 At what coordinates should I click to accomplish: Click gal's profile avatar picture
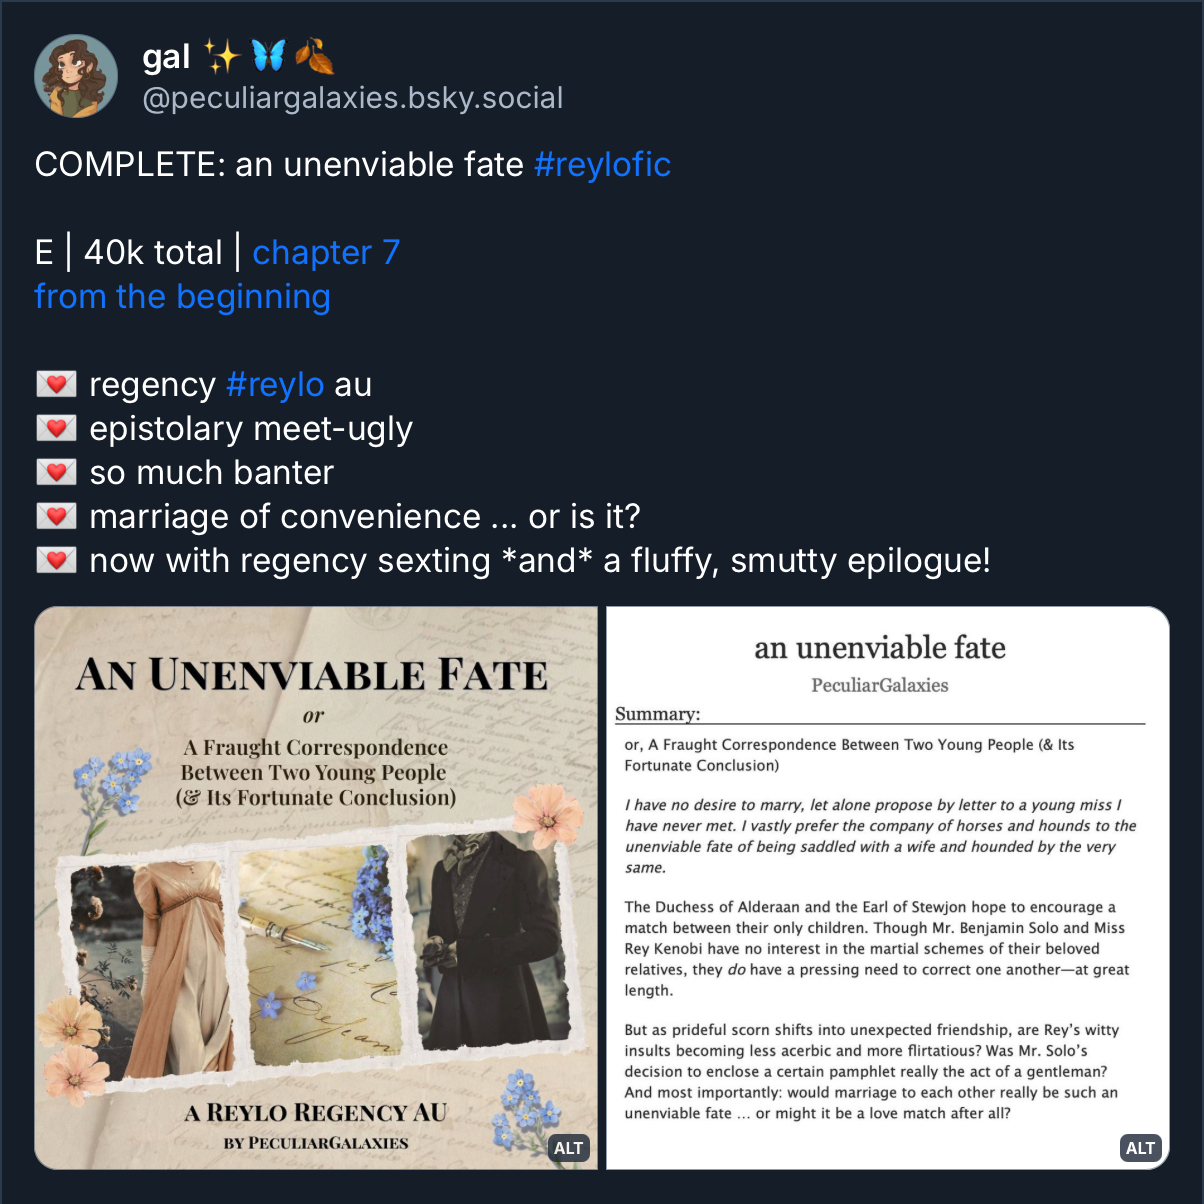click(76, 76)
